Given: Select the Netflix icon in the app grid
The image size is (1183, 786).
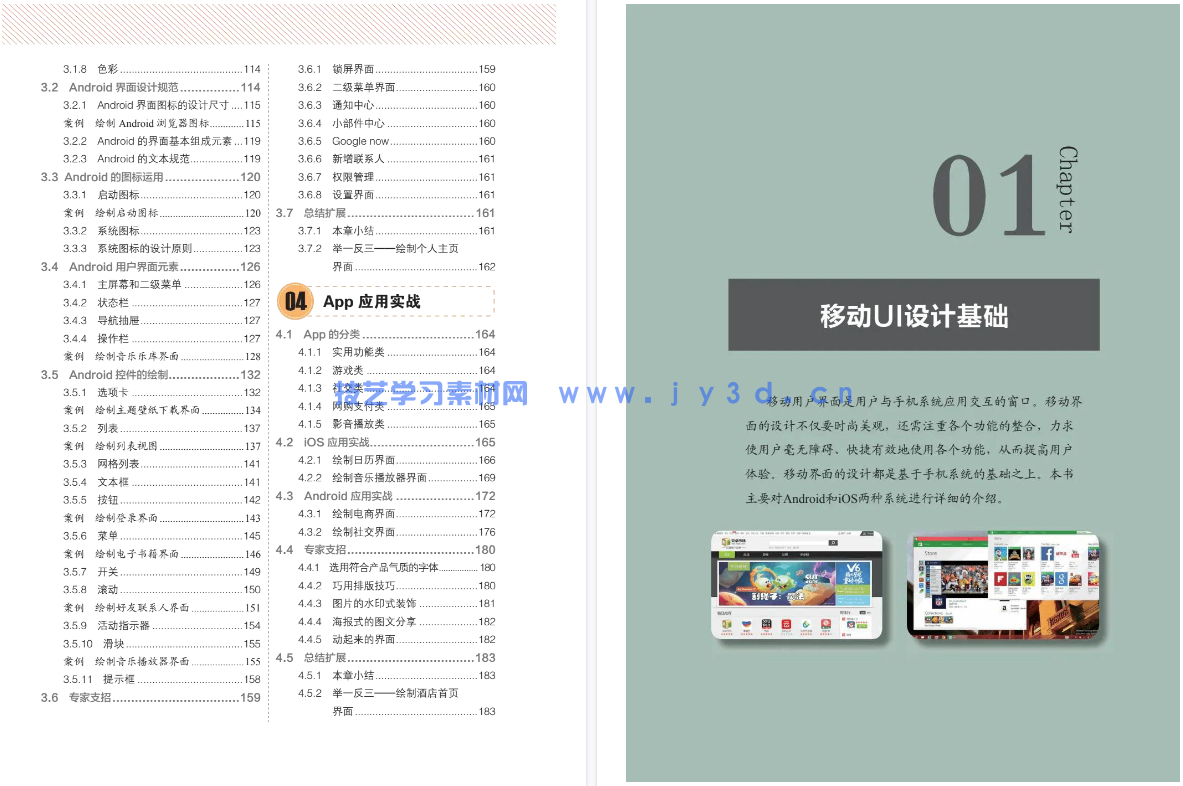Looking at the screenshot, I should (x=1060, y=554).
